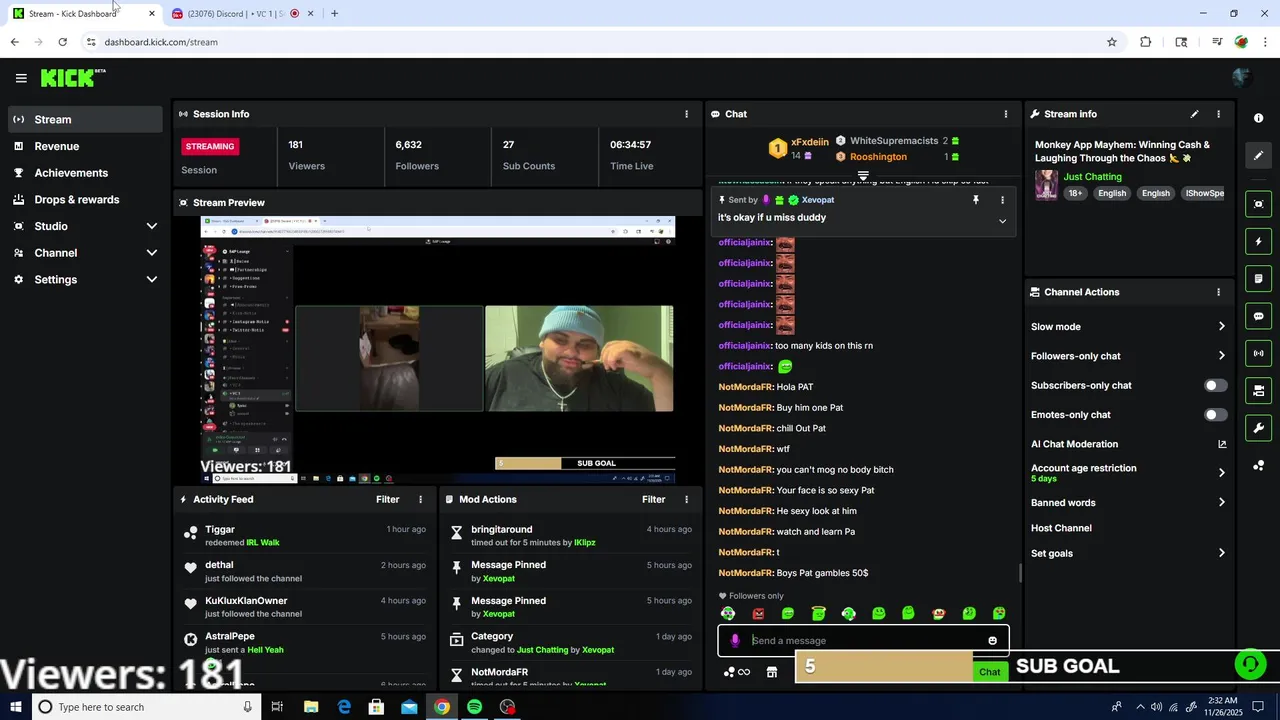Open Followers-only chat options arrow
The image size is (1280, 720).
pos(1221,356)
